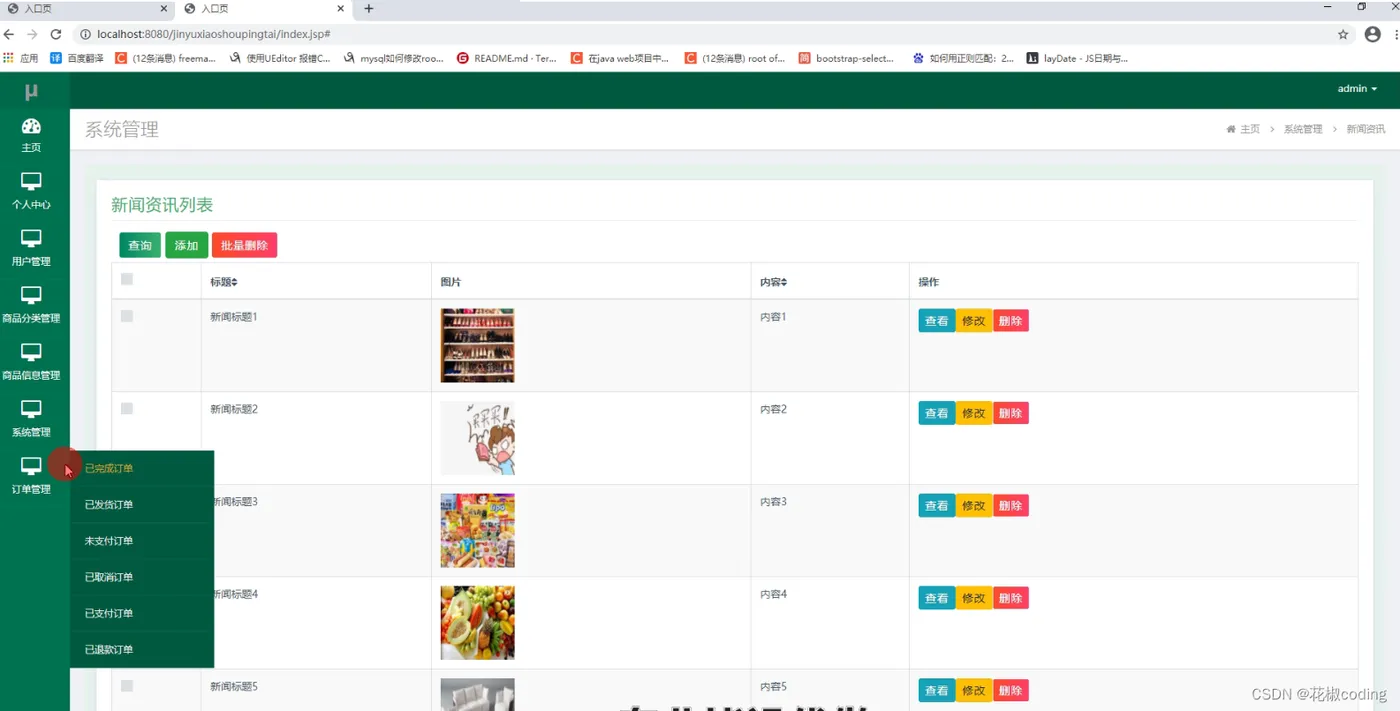The image size is (1400, 711).
Task: Check the box for 新闻标题5 row
Action: coord(127,686)
